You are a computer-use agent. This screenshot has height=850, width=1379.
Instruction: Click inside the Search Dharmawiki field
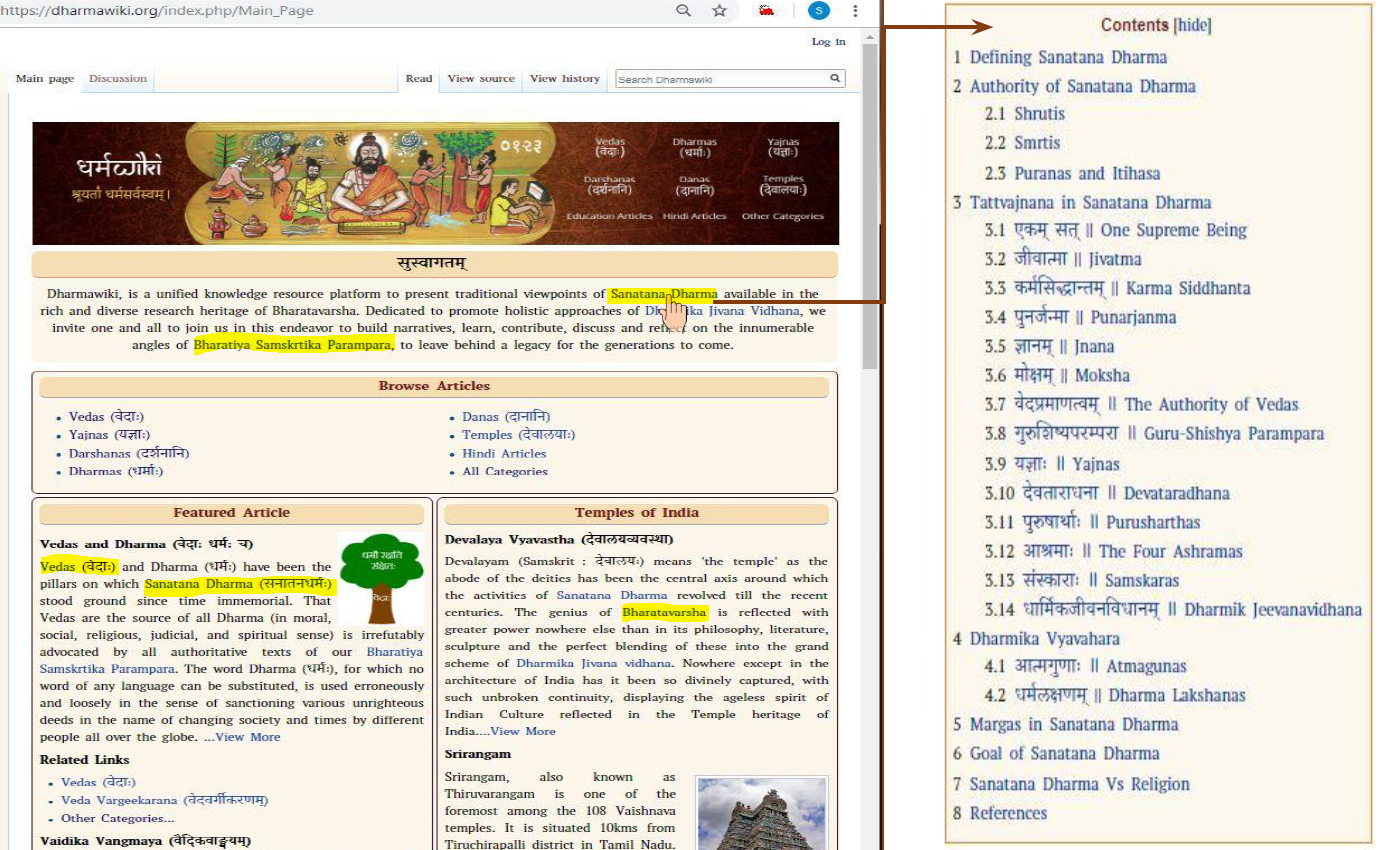(x=720, y=79)
